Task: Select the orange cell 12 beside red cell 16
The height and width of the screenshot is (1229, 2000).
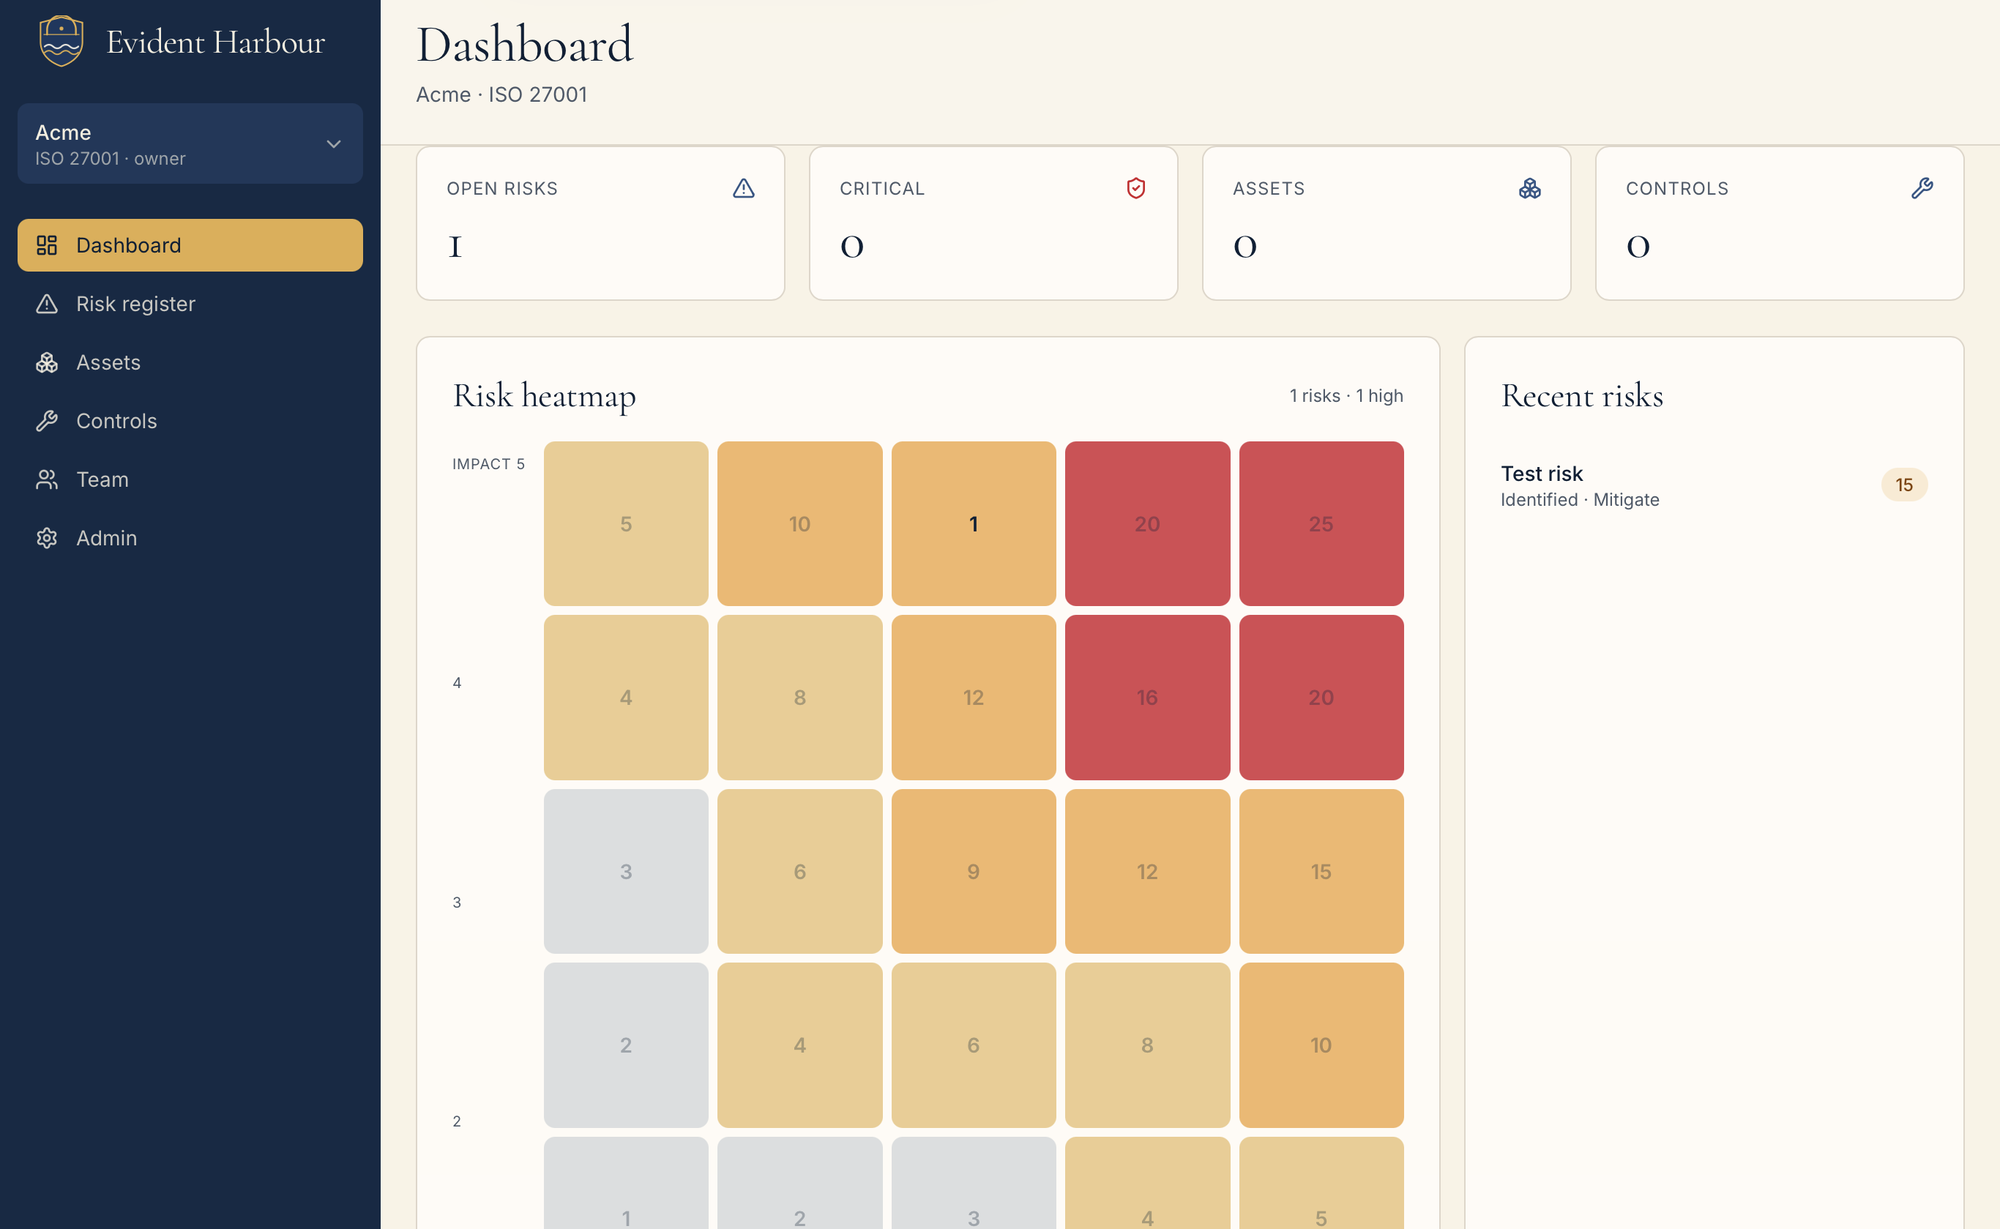Action: [973, 697]
